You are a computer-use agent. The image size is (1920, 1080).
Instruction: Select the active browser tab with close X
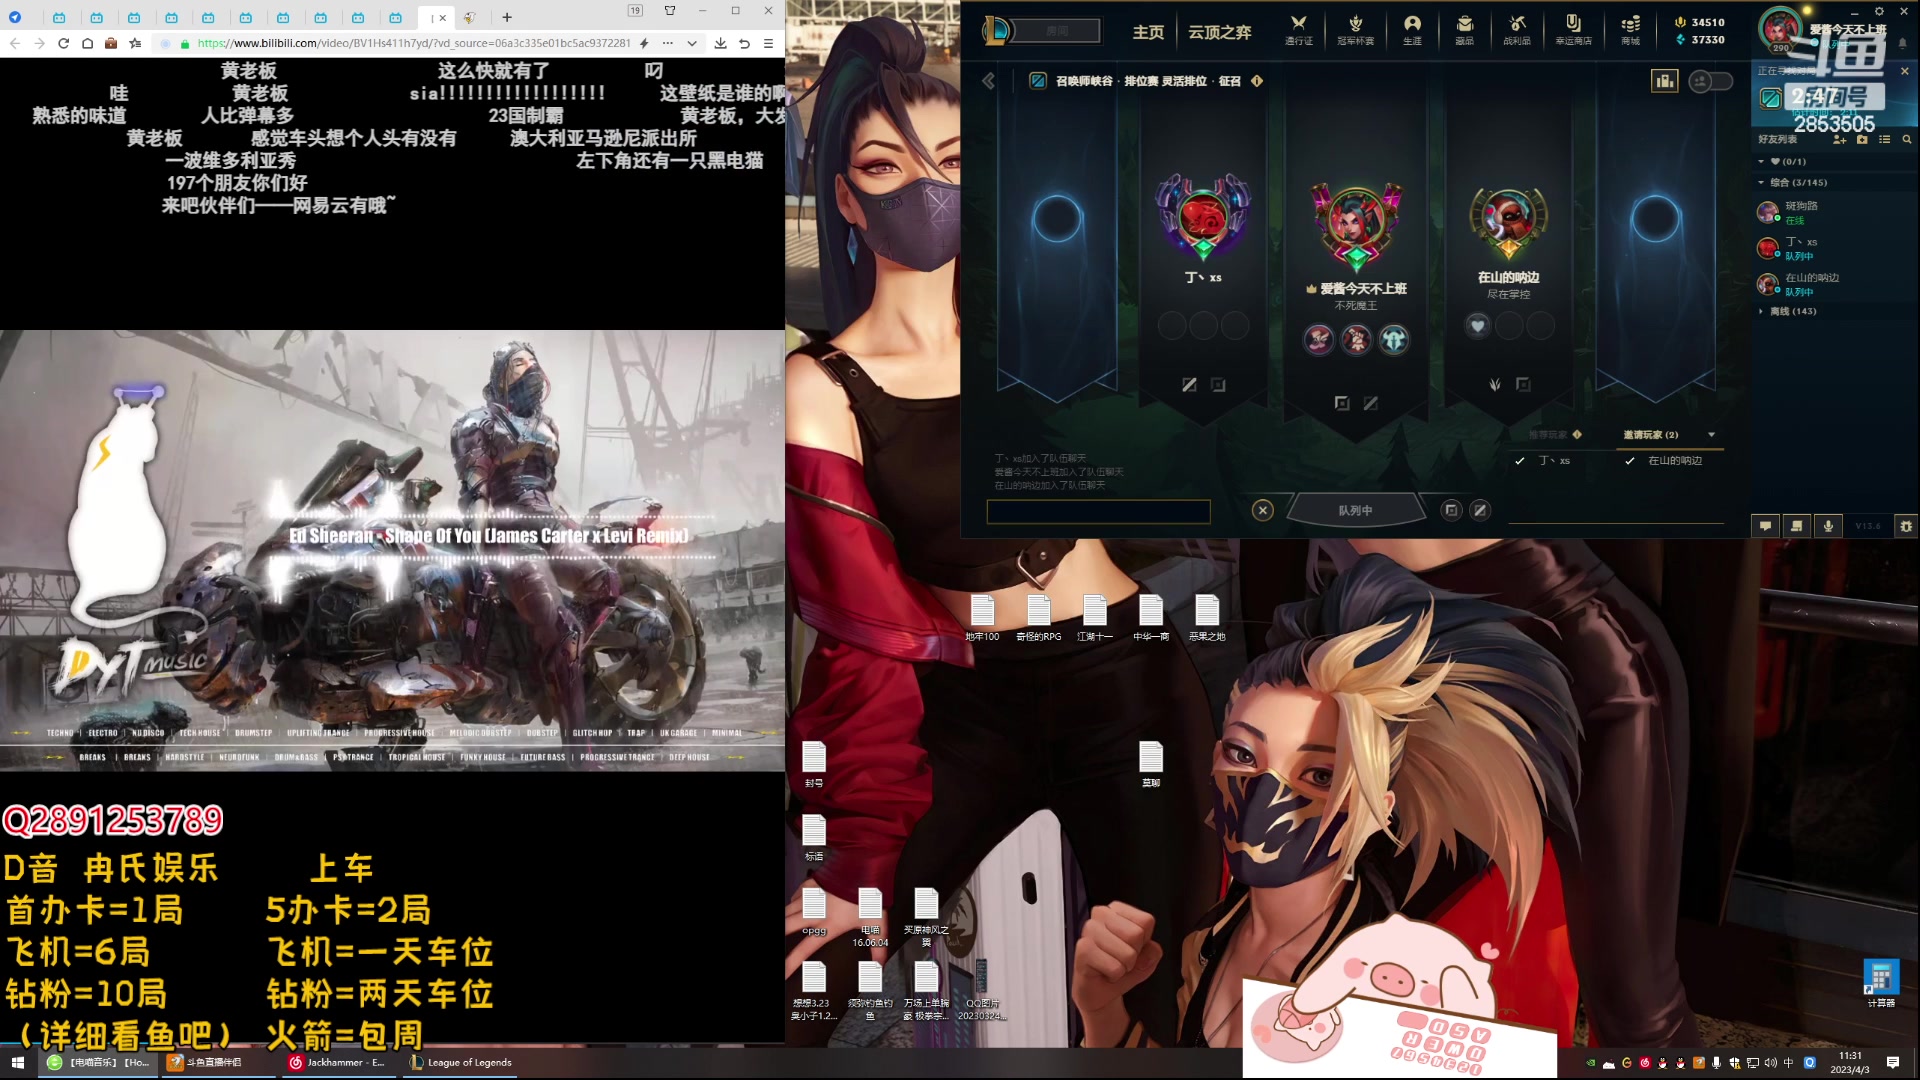click(437, 17)
